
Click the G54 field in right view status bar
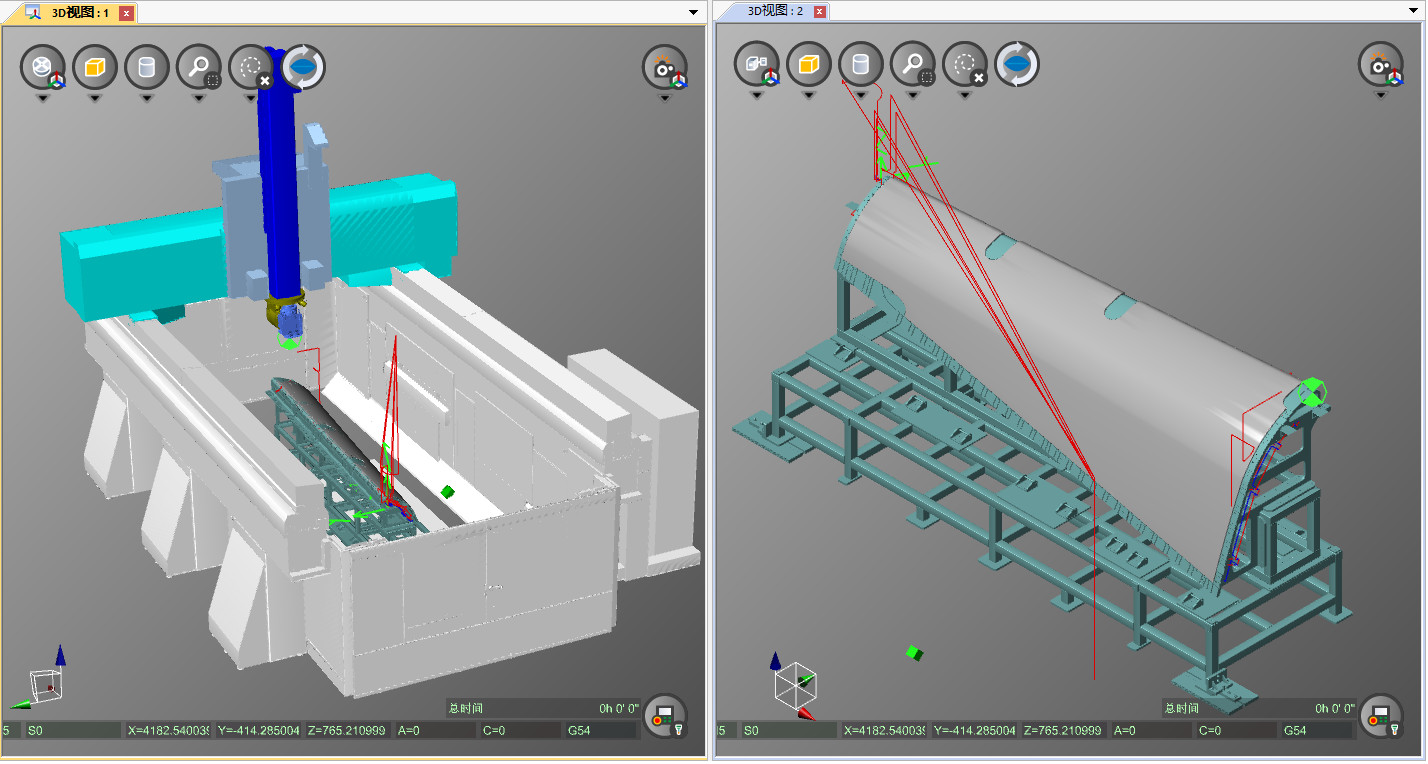[x=1312, y=731]
